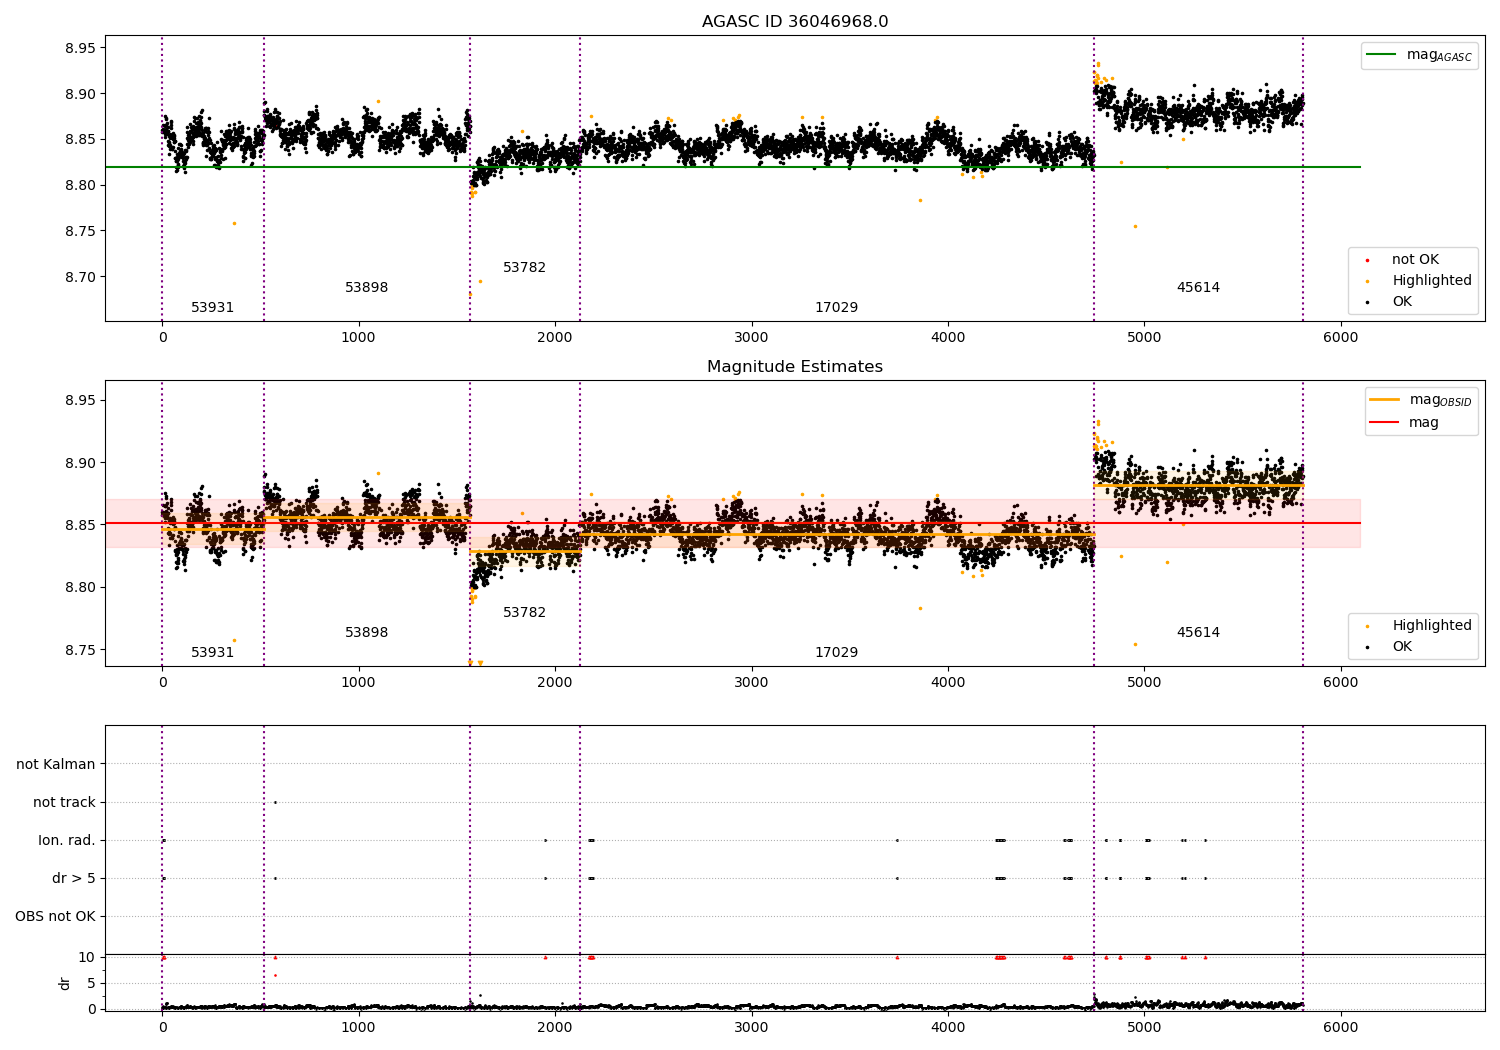
Task: Click x-tick 0 under the bottom plot
Action: [162, 1027]
